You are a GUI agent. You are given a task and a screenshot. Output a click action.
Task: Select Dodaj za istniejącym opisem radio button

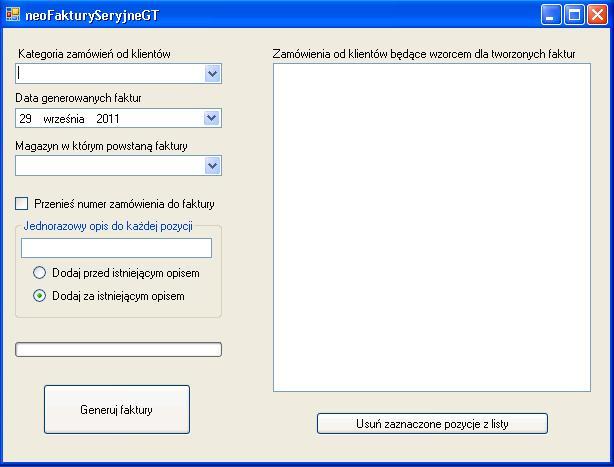click(39, 296)
